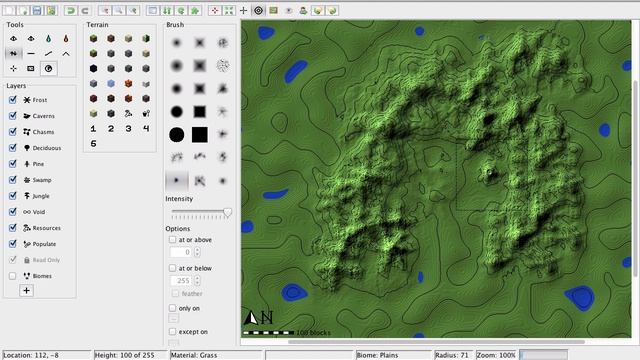This screenshot has height=360, width=640.
Task: Enable the "except on" option
Action: [172, 331]
